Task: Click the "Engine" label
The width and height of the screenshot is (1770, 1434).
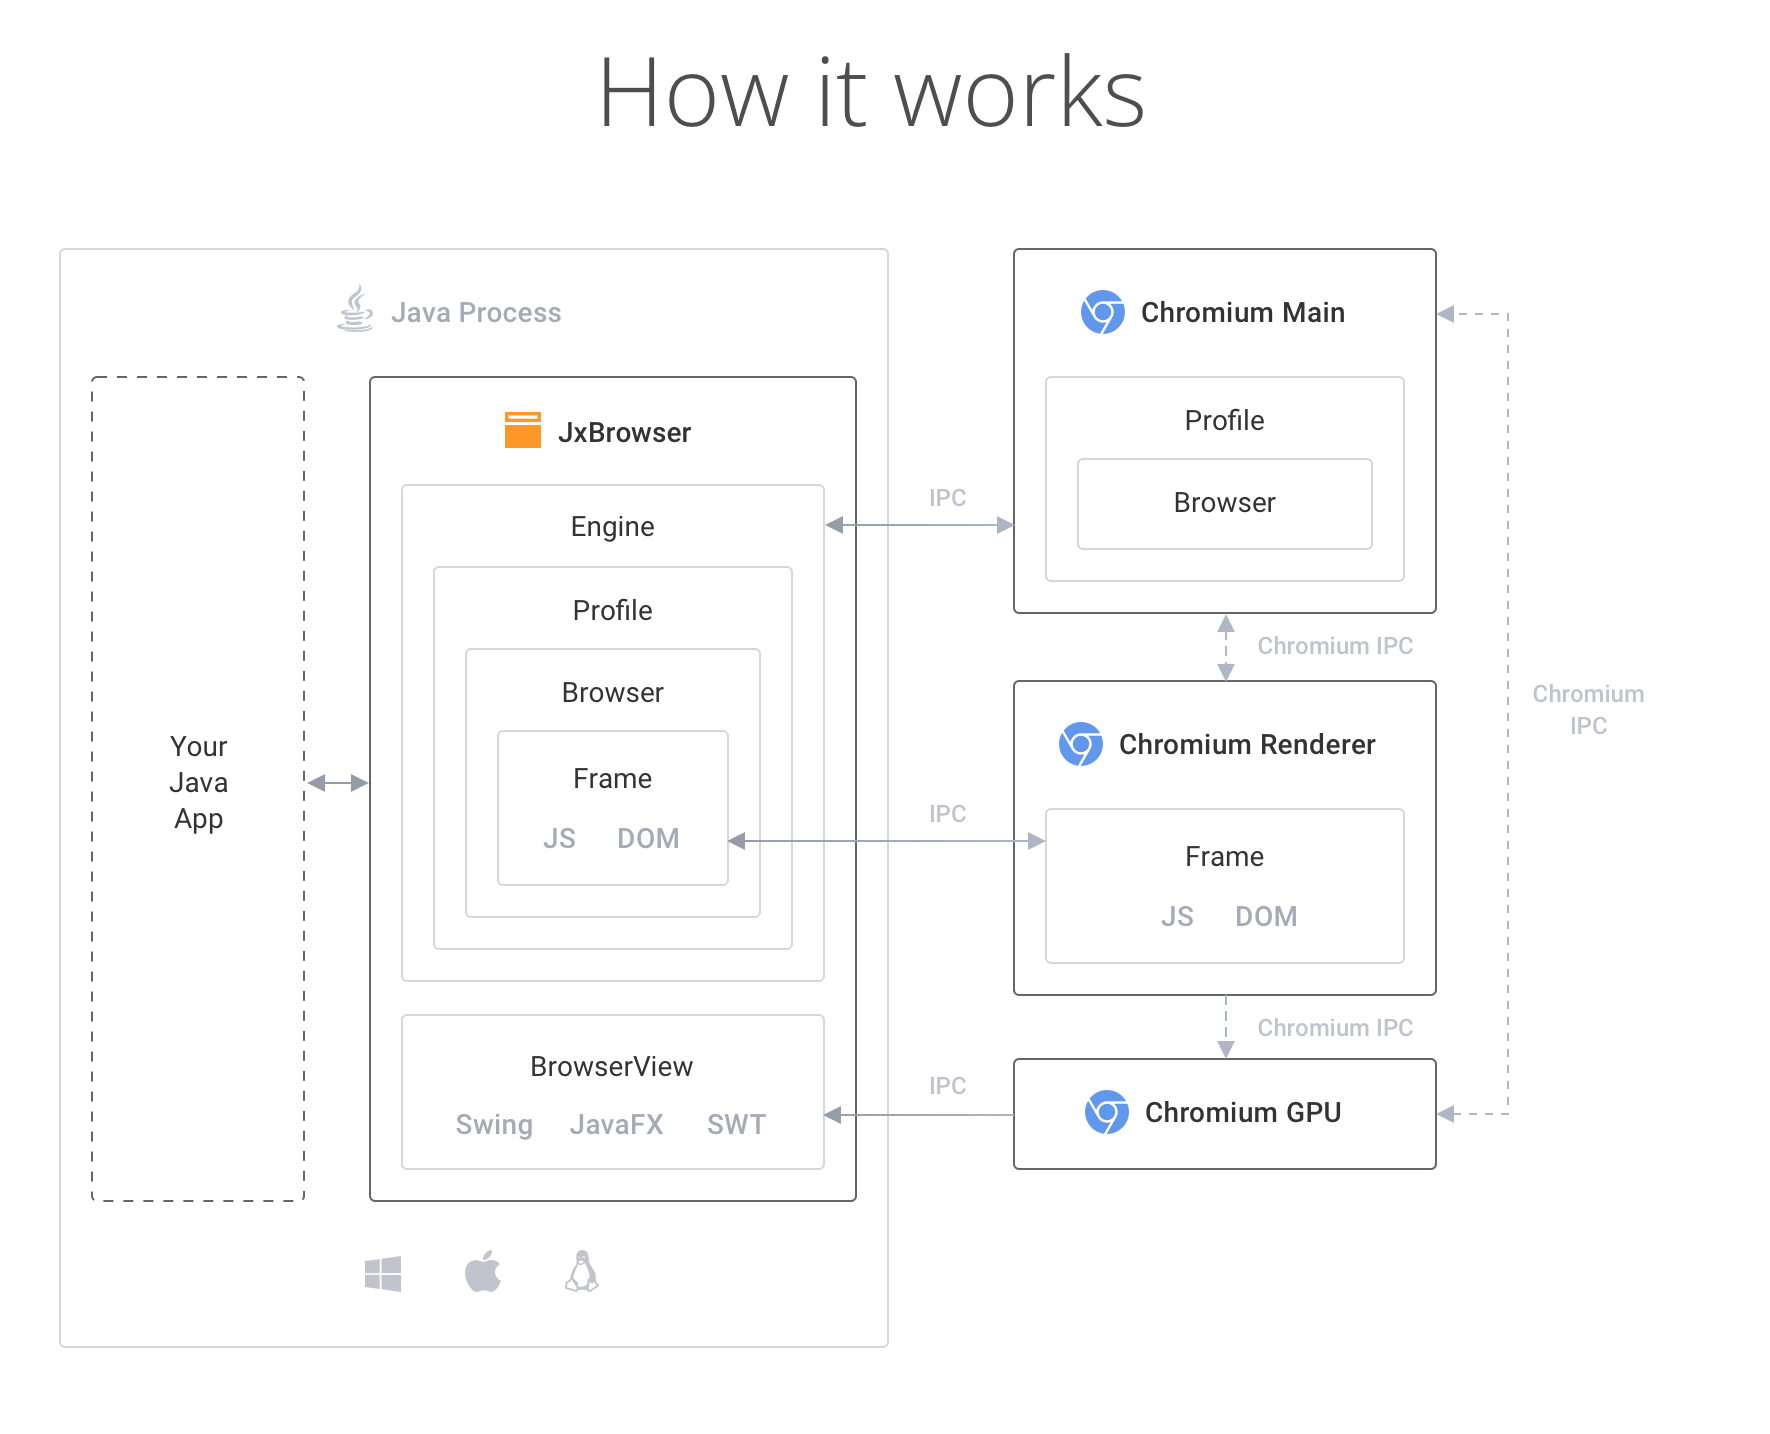Action: [x=613, y=527]
